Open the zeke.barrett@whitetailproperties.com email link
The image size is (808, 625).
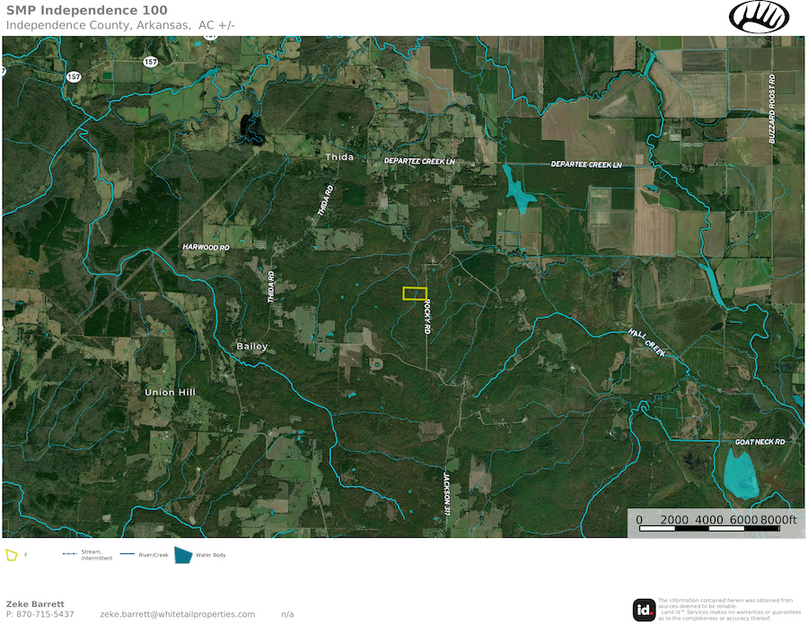click(x=177, y=614)
